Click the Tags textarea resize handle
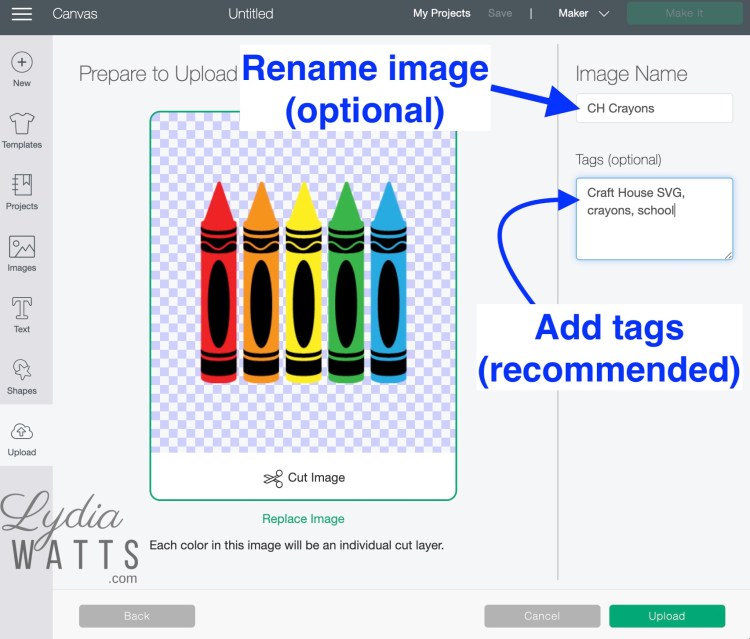The width and height of the screenshot is (750, 639). (x=728, y=255)
